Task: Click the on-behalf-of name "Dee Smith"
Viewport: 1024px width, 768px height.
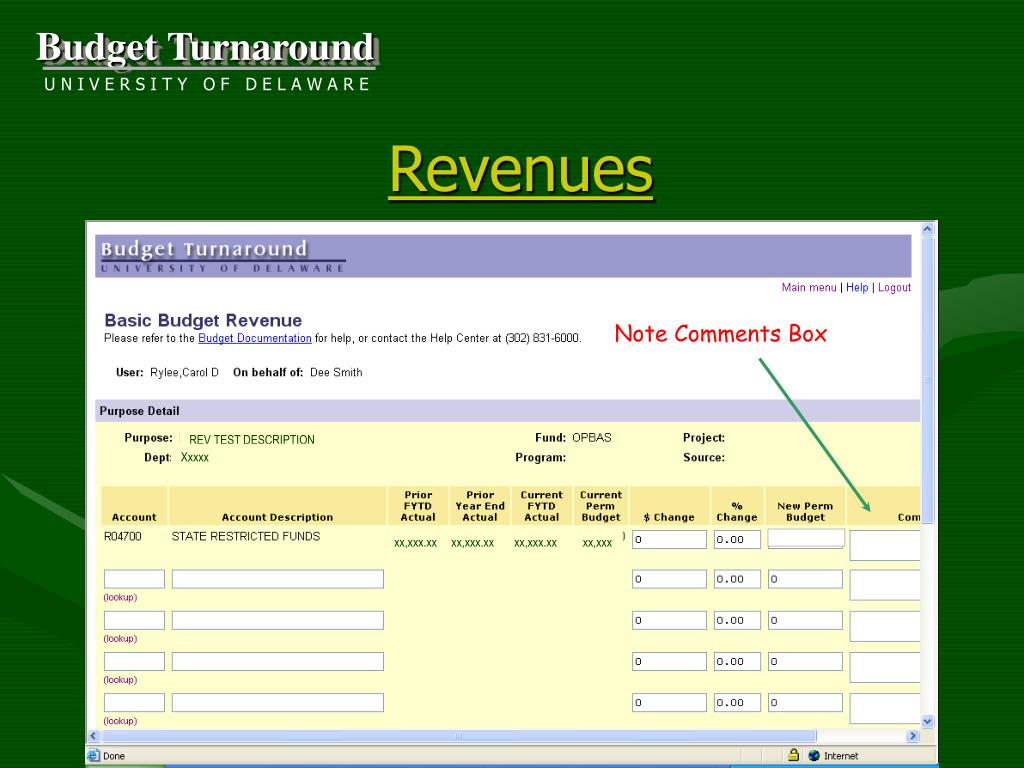Action: (336, 372)
